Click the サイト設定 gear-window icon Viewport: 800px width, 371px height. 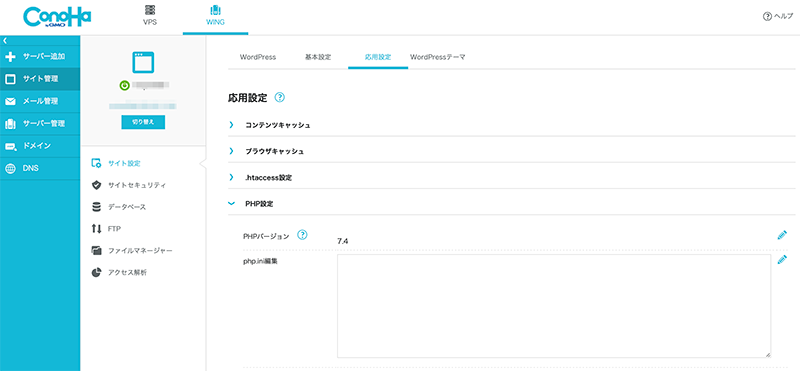[x=96, y=163]
